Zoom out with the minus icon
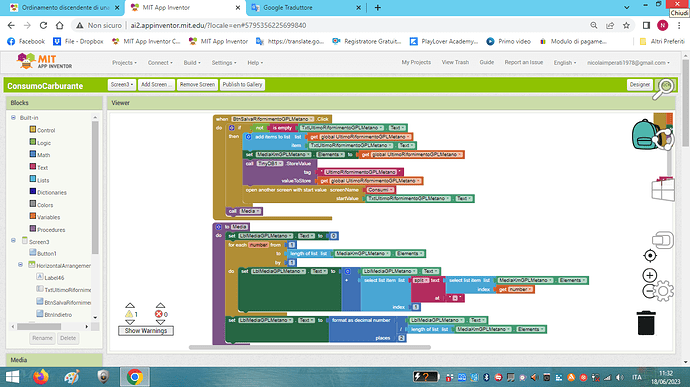This screenshot has width=690, height=387. (x=648, y=291)
